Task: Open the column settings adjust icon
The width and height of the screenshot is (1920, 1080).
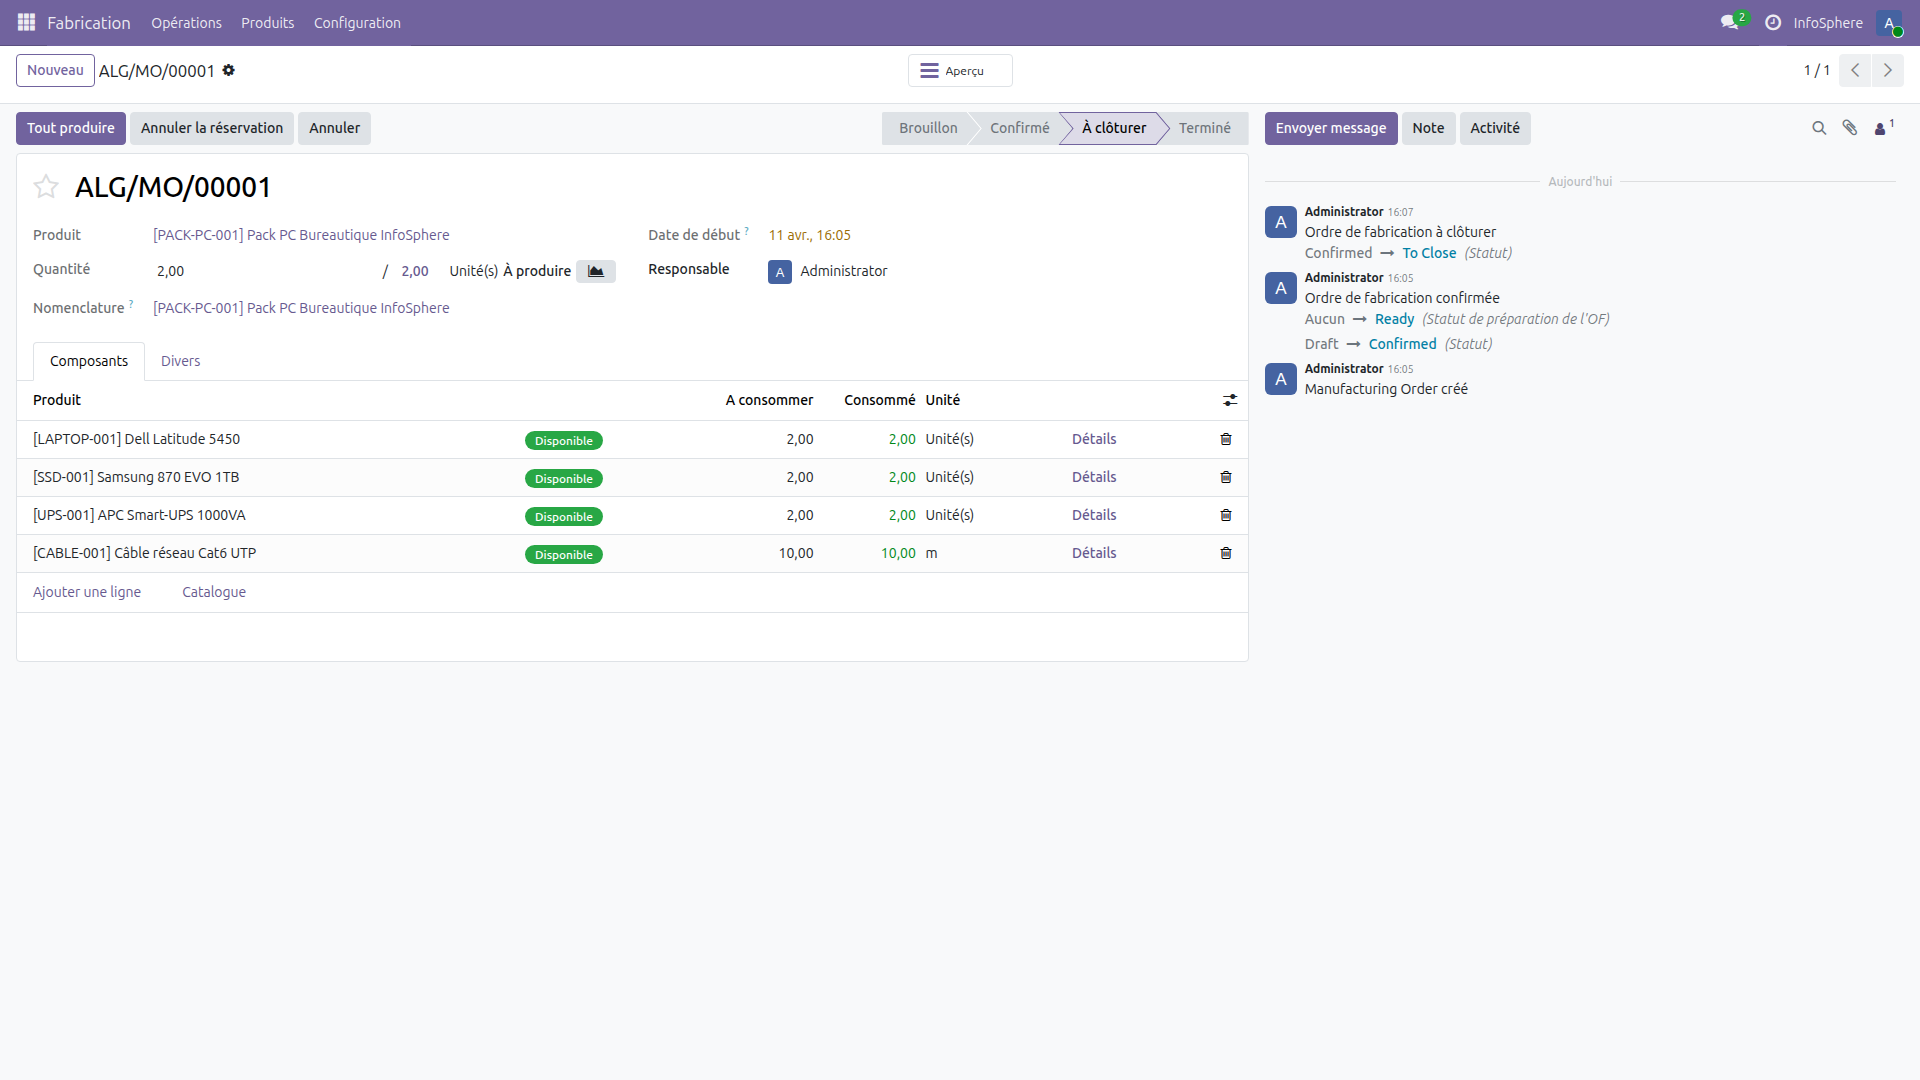Action: click(x=1230, y=400)
